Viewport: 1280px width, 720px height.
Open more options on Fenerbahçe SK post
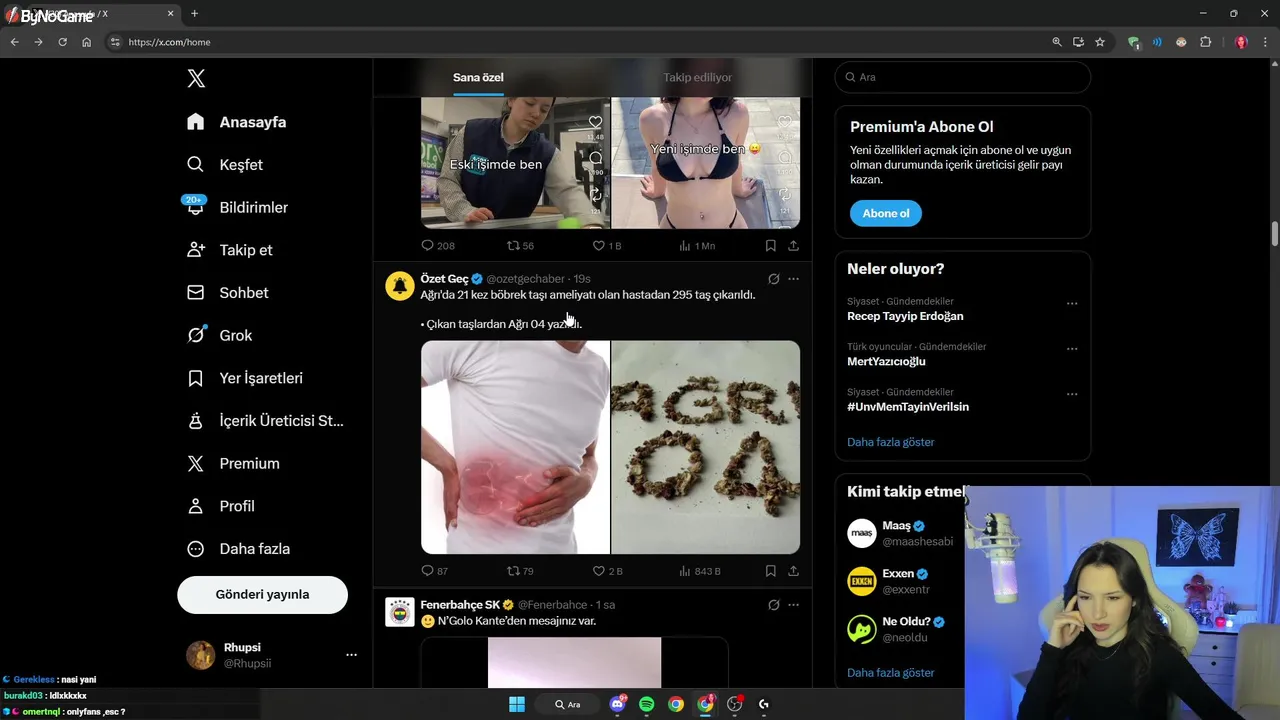click(x=793, y=605)
